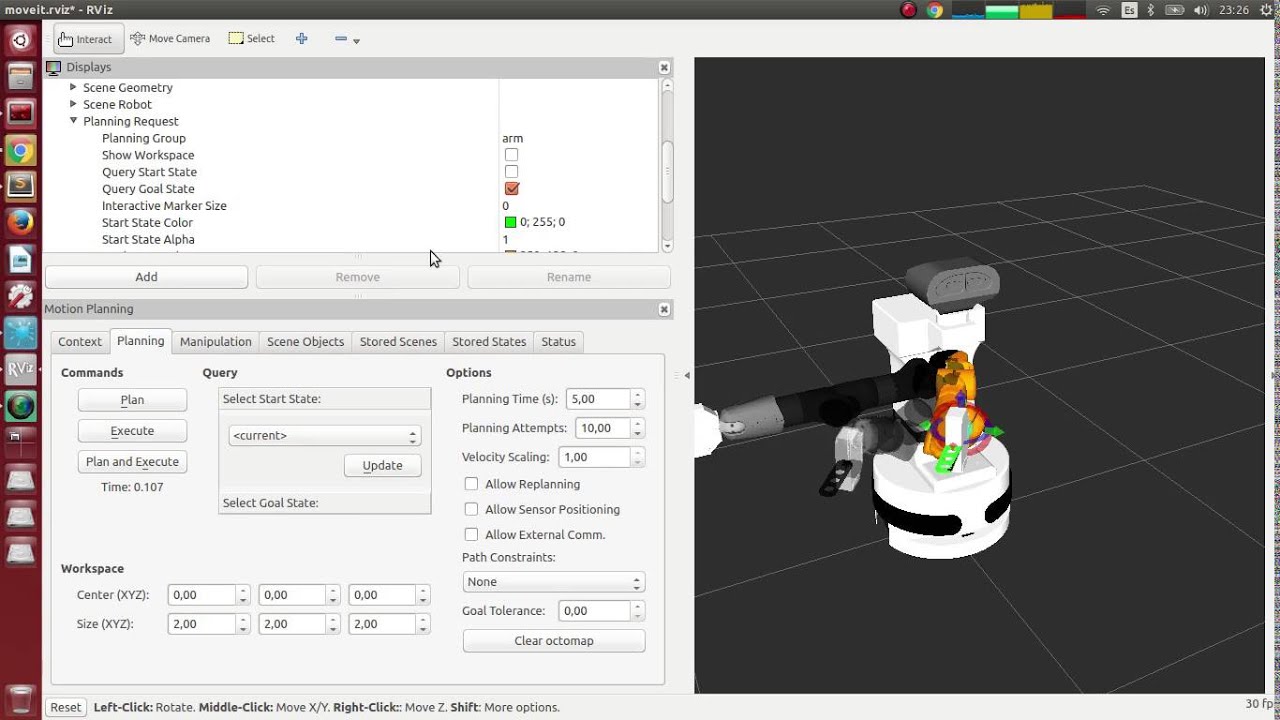The image size is (1280, 720).
Task: Expand the Scene Geometry tree node
Action: pyautogui.click(x=73, y=87)
